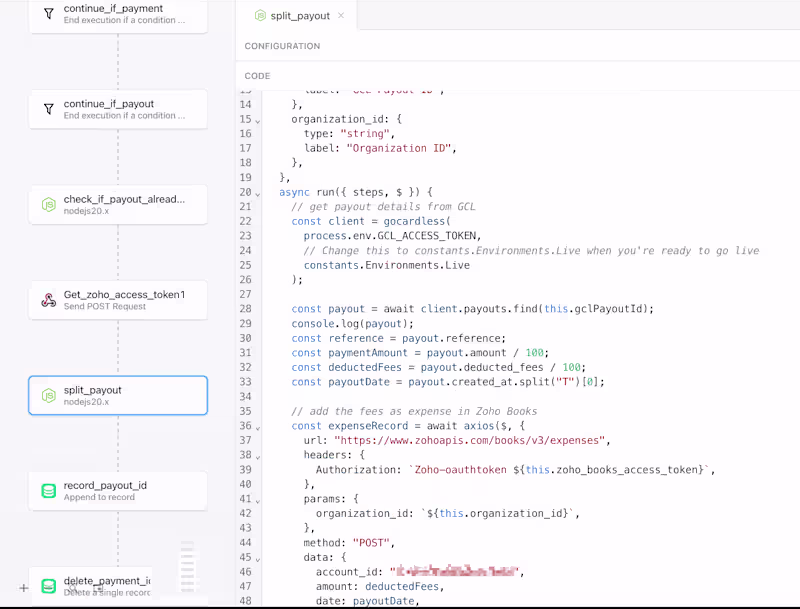Click the 'paymentAmount' variable on line 31
The height and width of the screenshot is (609, 800).
(x=368, y=352)
